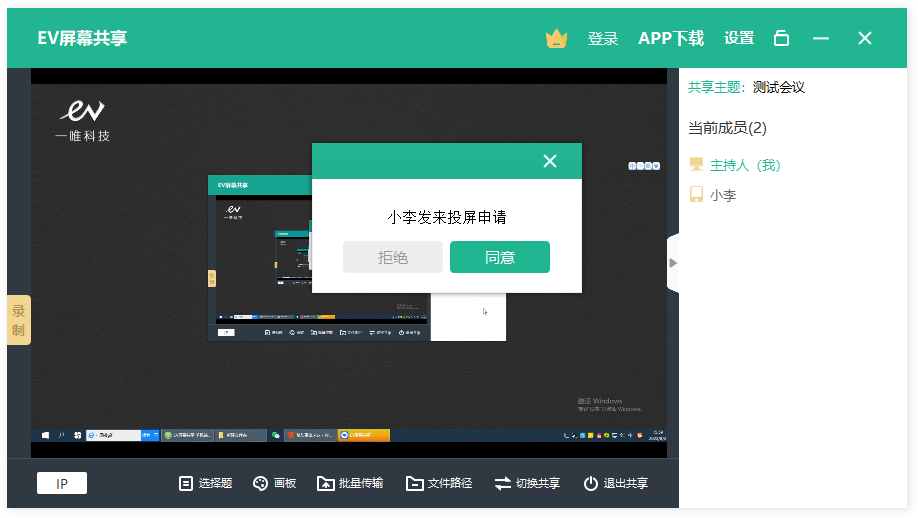Image resolution: width=918 pixels, height=518 pixels.
Task: Open 文件路径 file path
Action: (438, 484)
